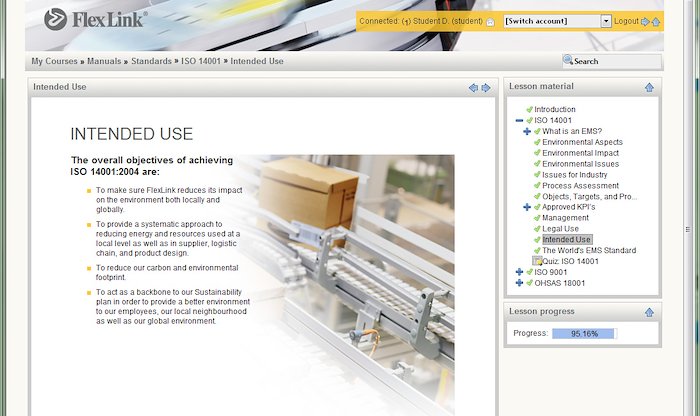Click the checkmark beside Environmental Aspects
700x416 pixels.
pyautogui.click(x=537, y=142)
